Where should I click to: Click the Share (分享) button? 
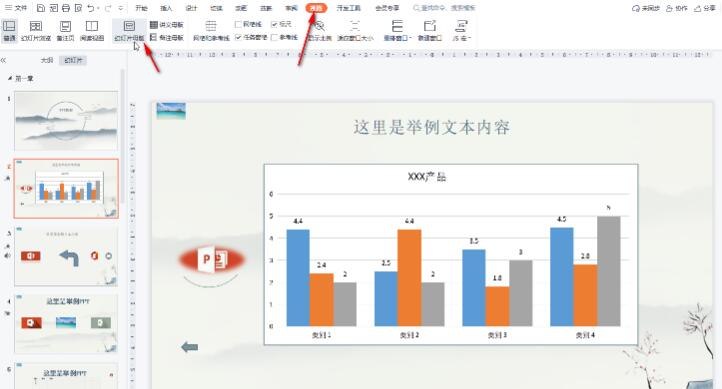point(705,8)
